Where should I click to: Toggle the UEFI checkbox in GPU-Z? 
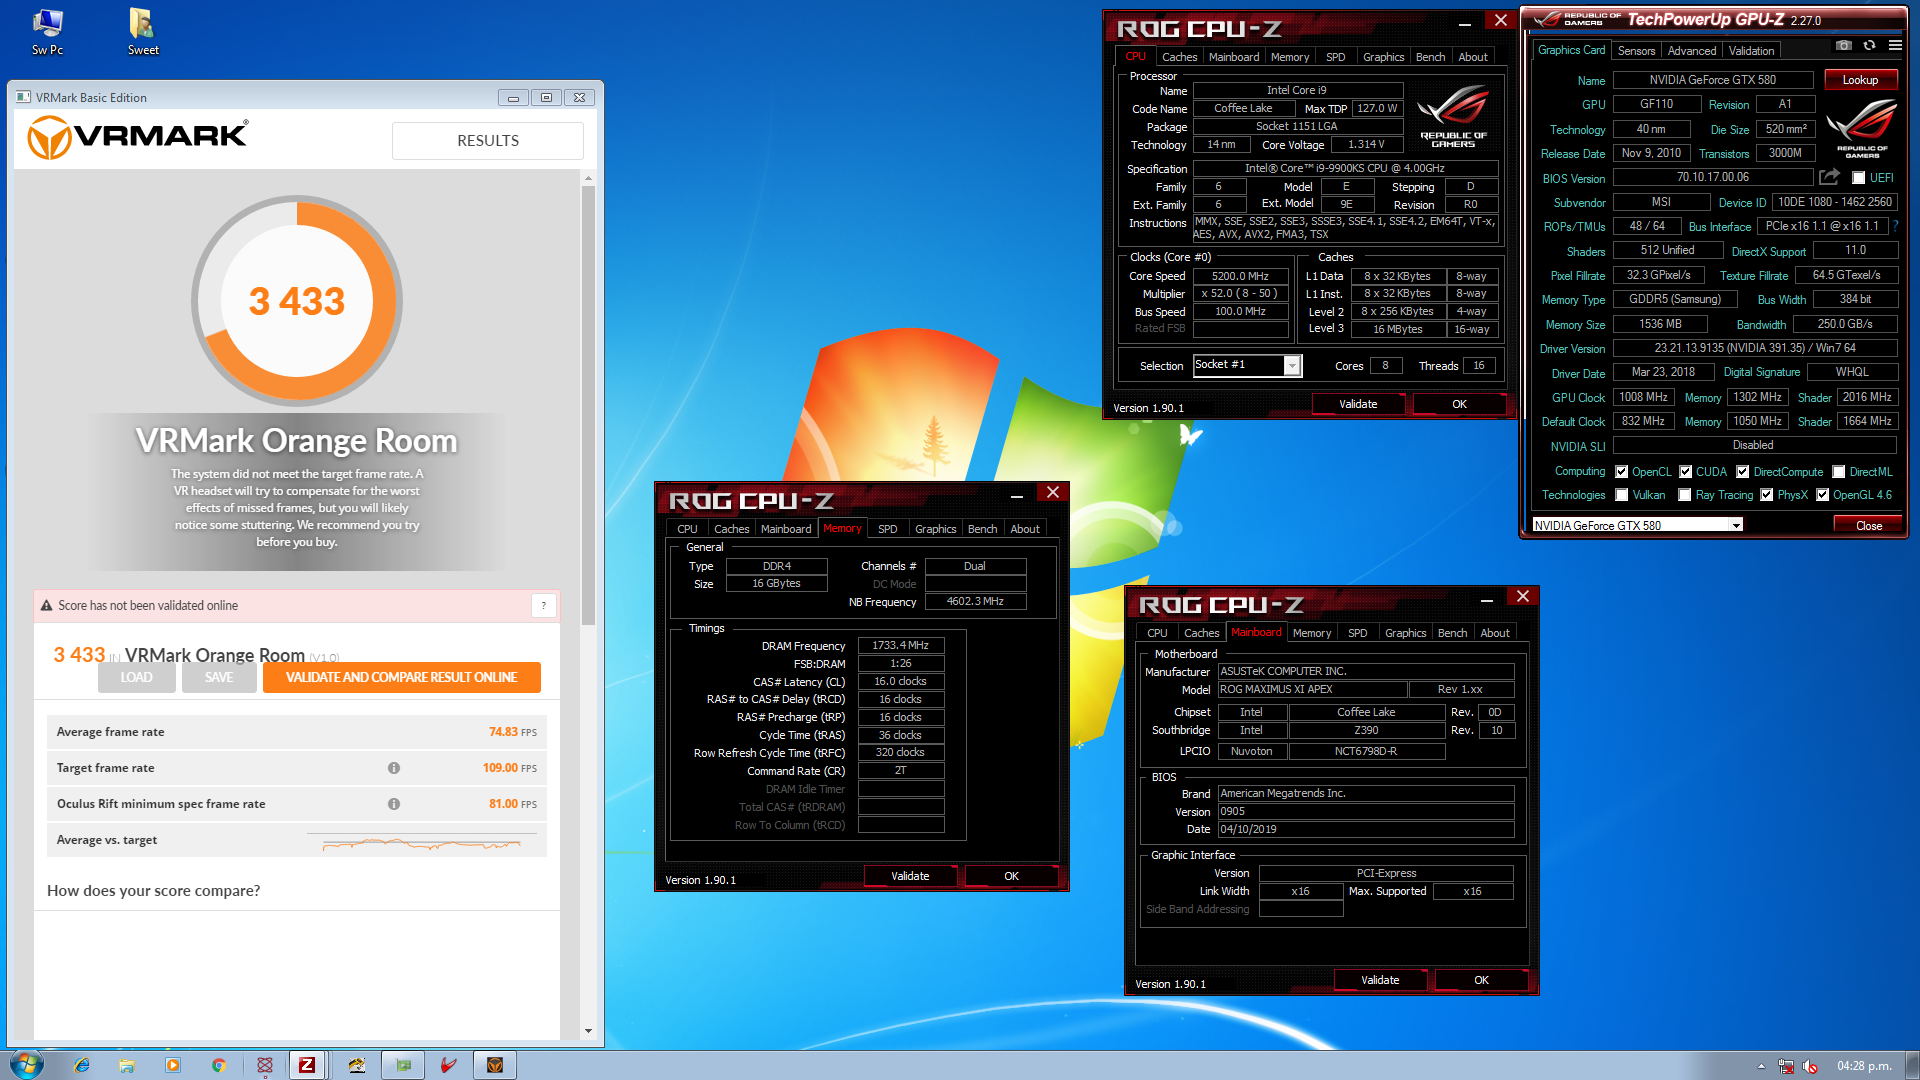1858,178
